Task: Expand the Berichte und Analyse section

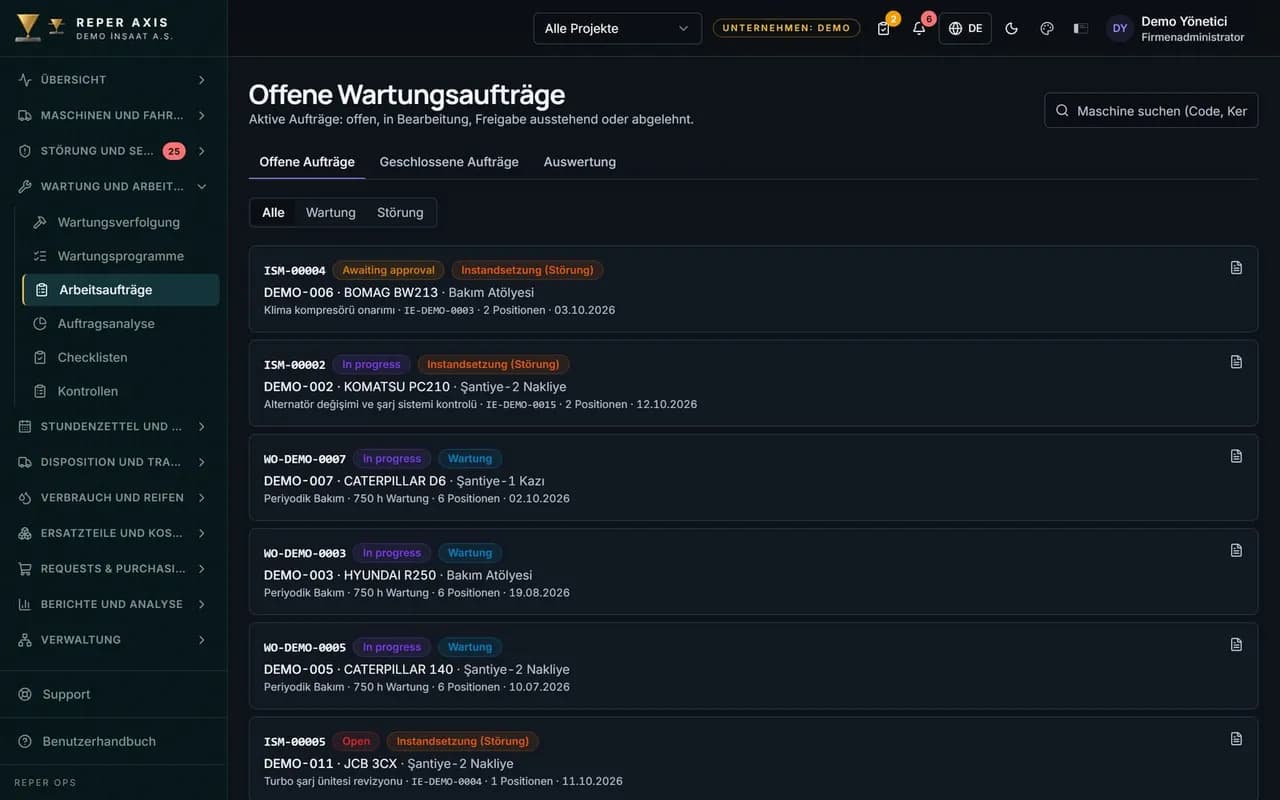Action: (113, 604)
